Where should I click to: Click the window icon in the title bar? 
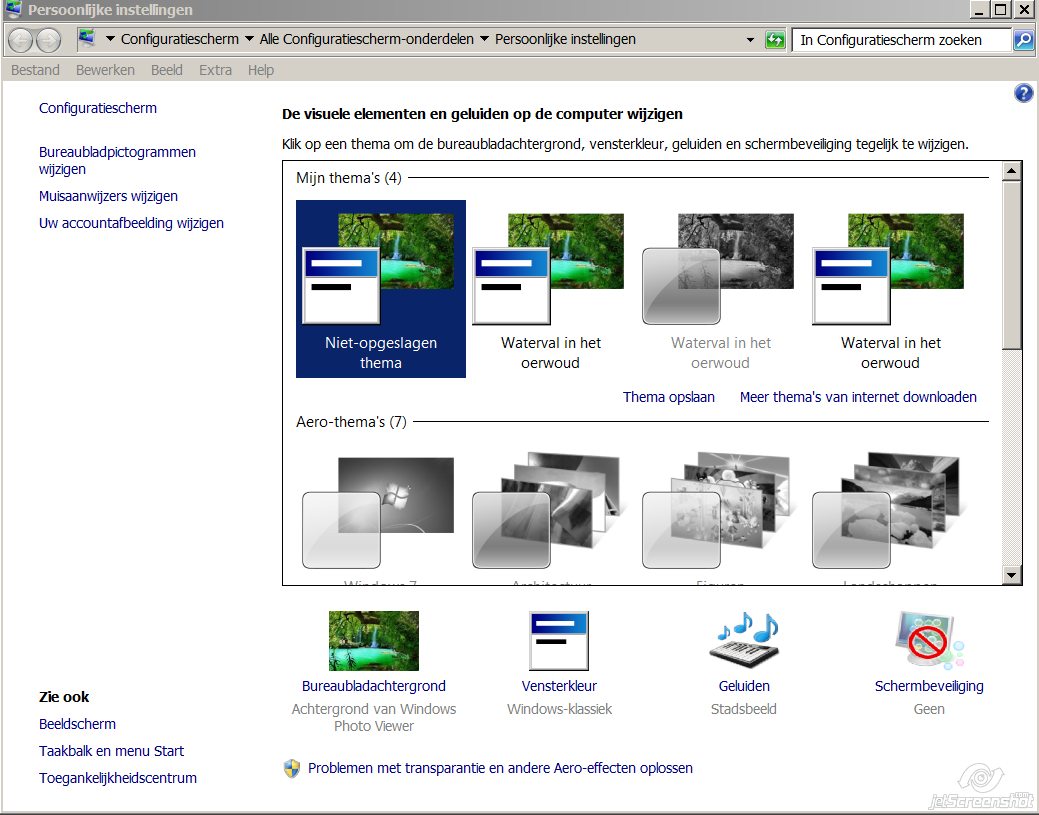pyautogui.click(x=13, y=9)
